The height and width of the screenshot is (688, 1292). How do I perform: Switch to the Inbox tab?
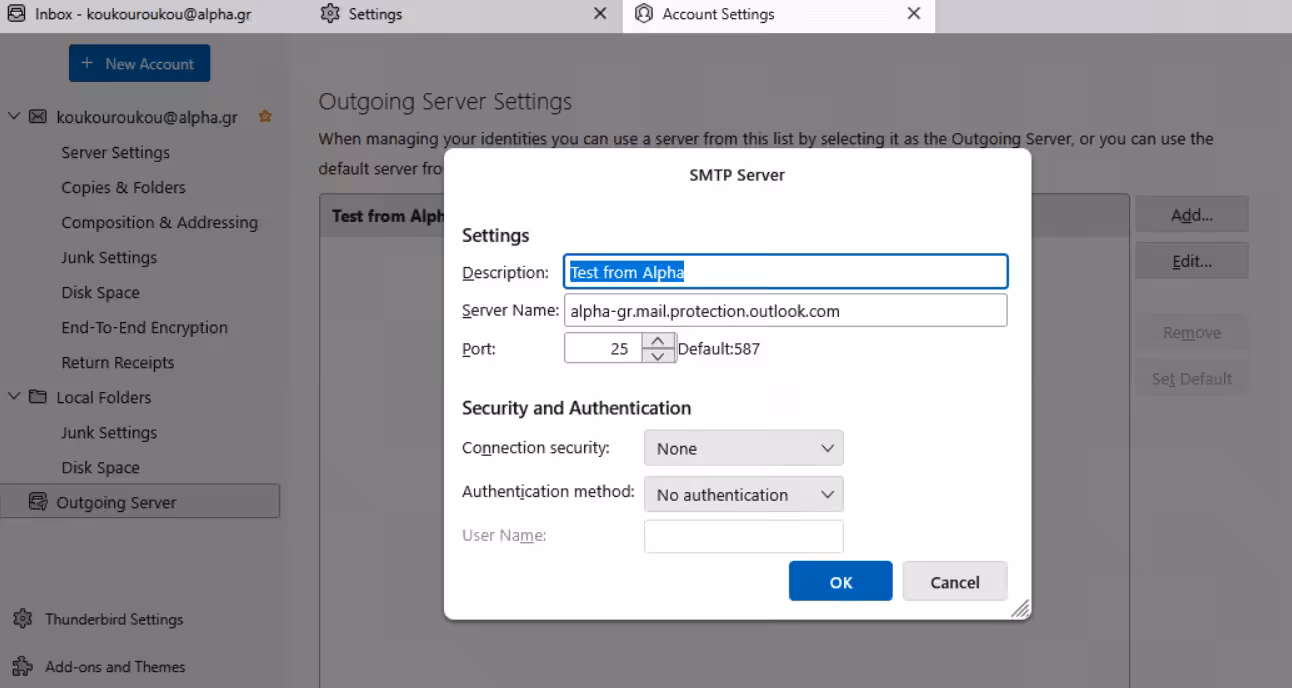[140, 14]
